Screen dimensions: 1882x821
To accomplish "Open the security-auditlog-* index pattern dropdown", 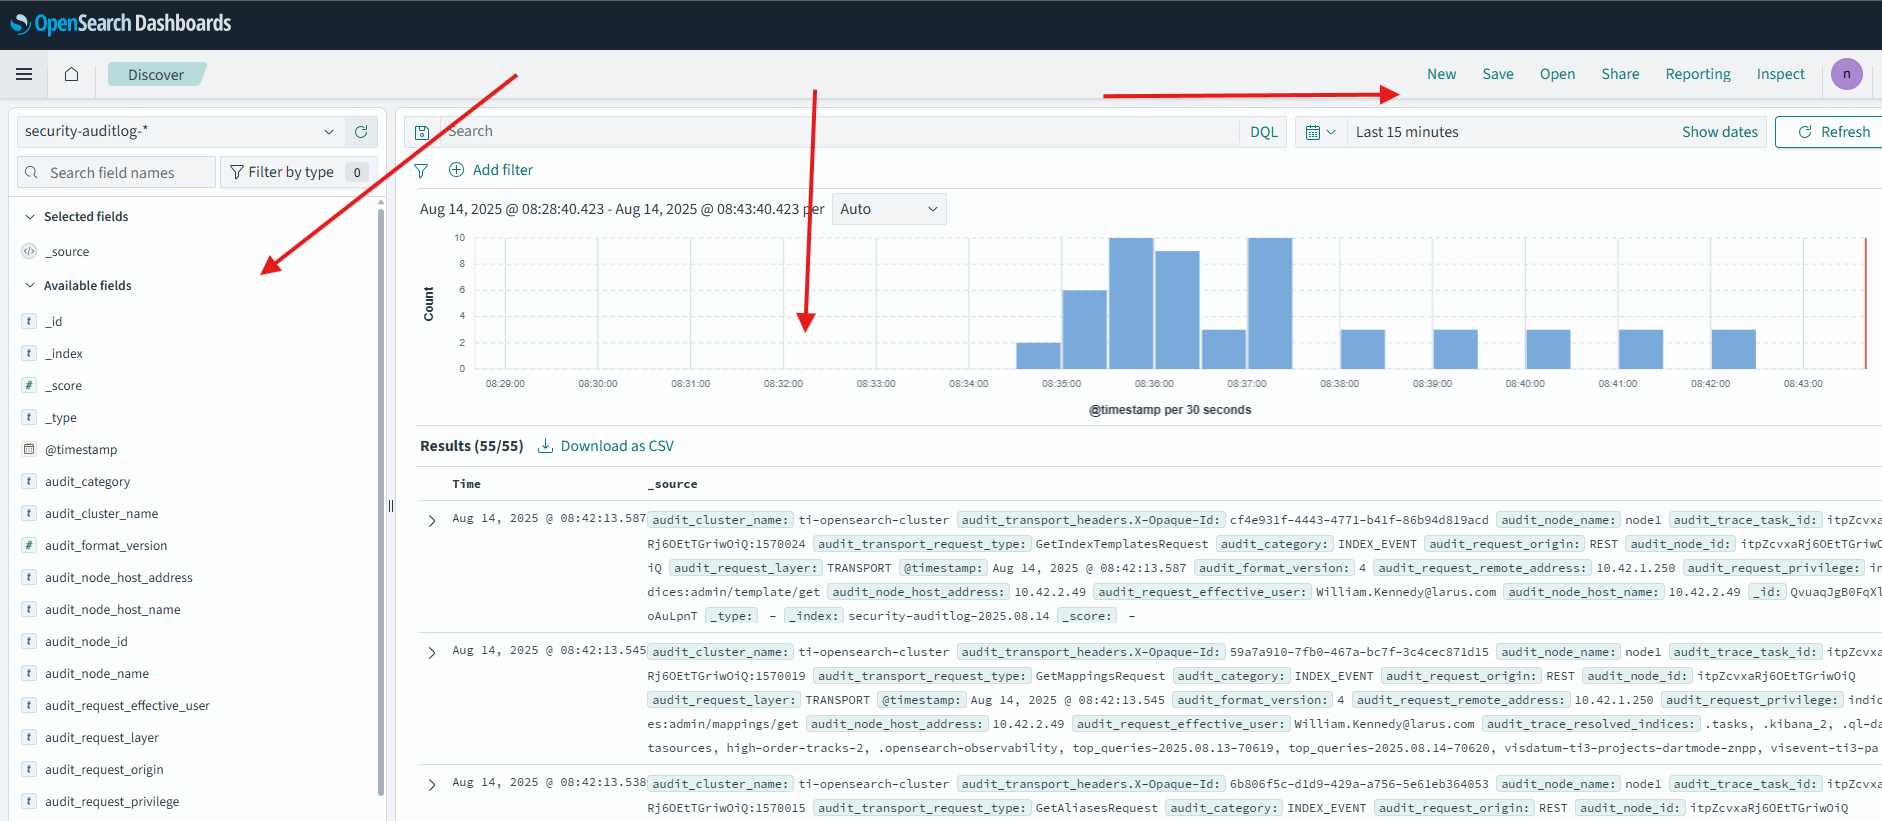I will tap(180, 131).
